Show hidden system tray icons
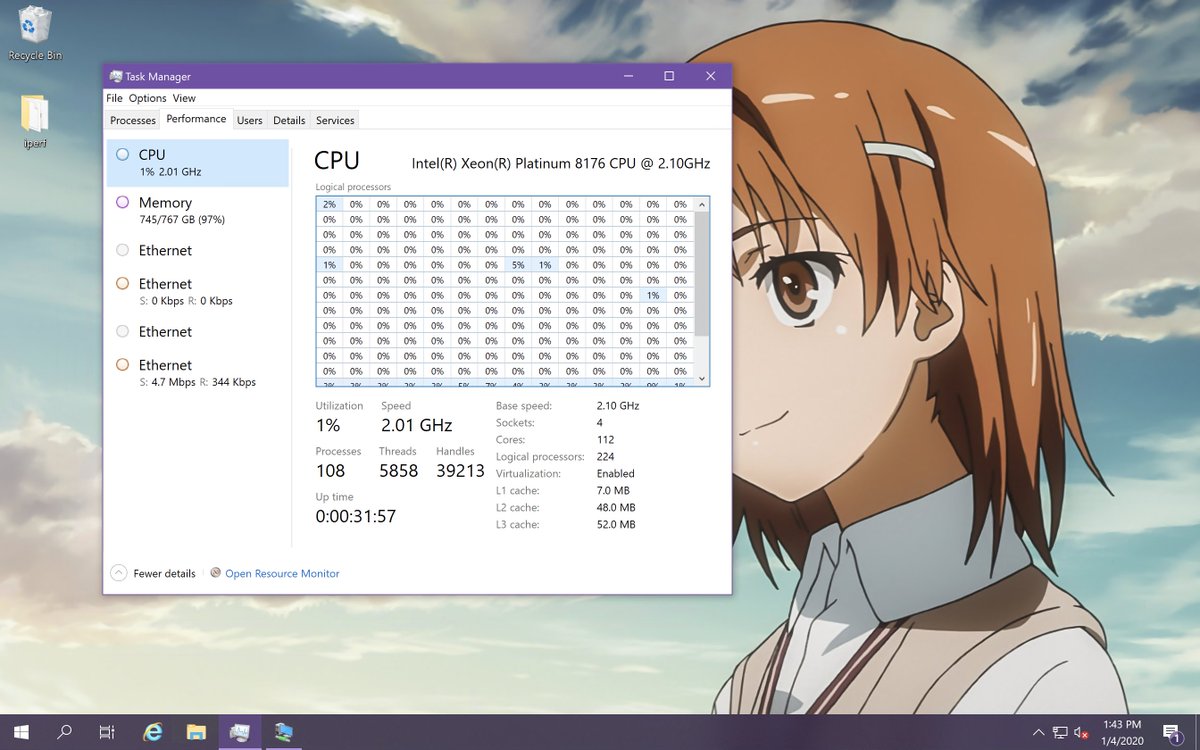 [x=1038, y=733]
